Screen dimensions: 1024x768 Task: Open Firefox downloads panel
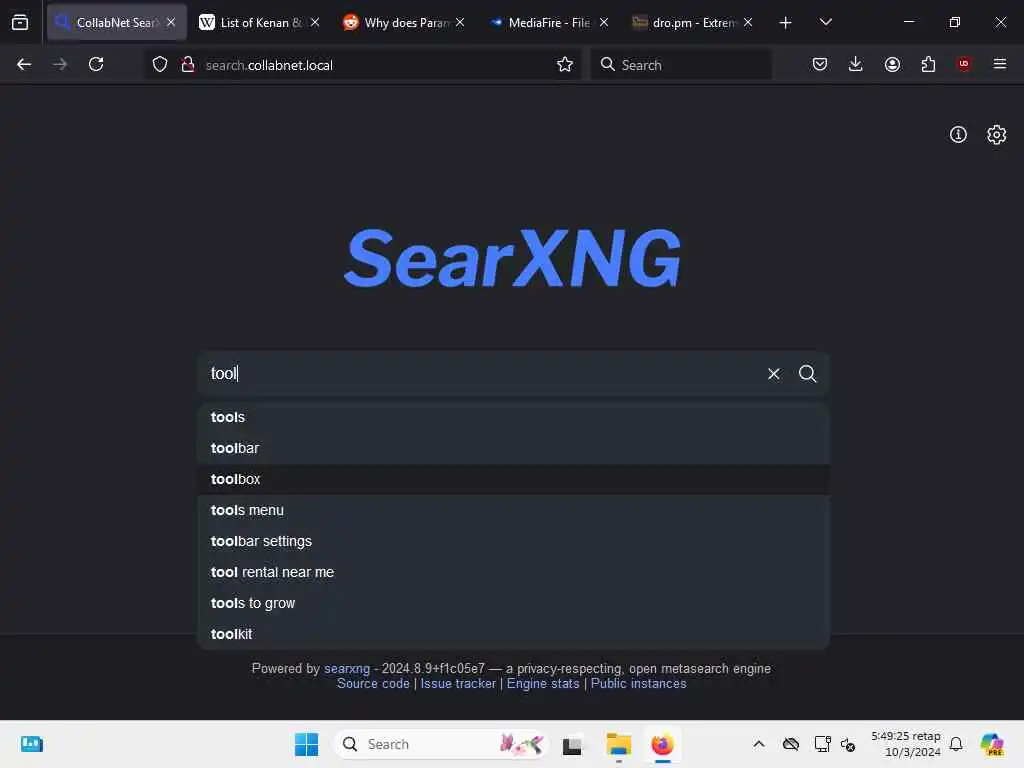(856, 64)
